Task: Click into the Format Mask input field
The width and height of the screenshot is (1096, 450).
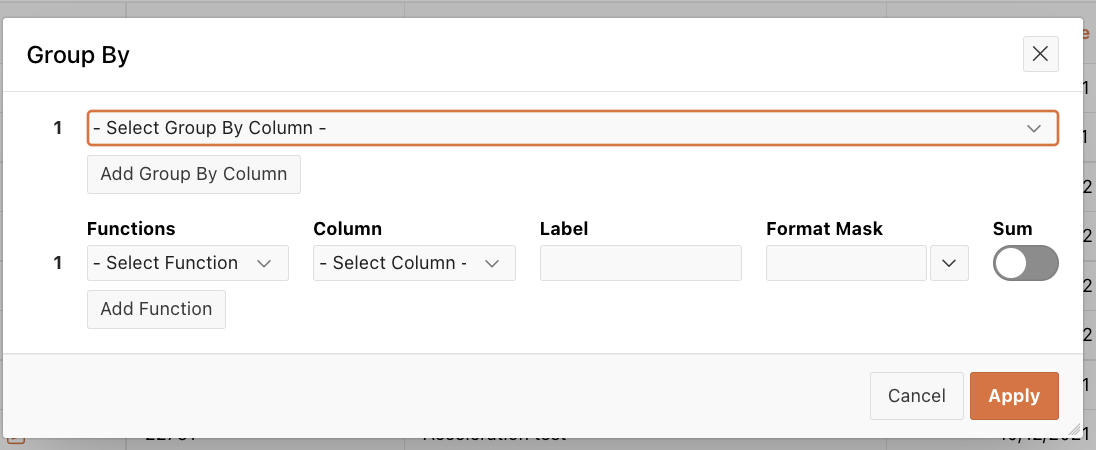Action: click(846, 263)
